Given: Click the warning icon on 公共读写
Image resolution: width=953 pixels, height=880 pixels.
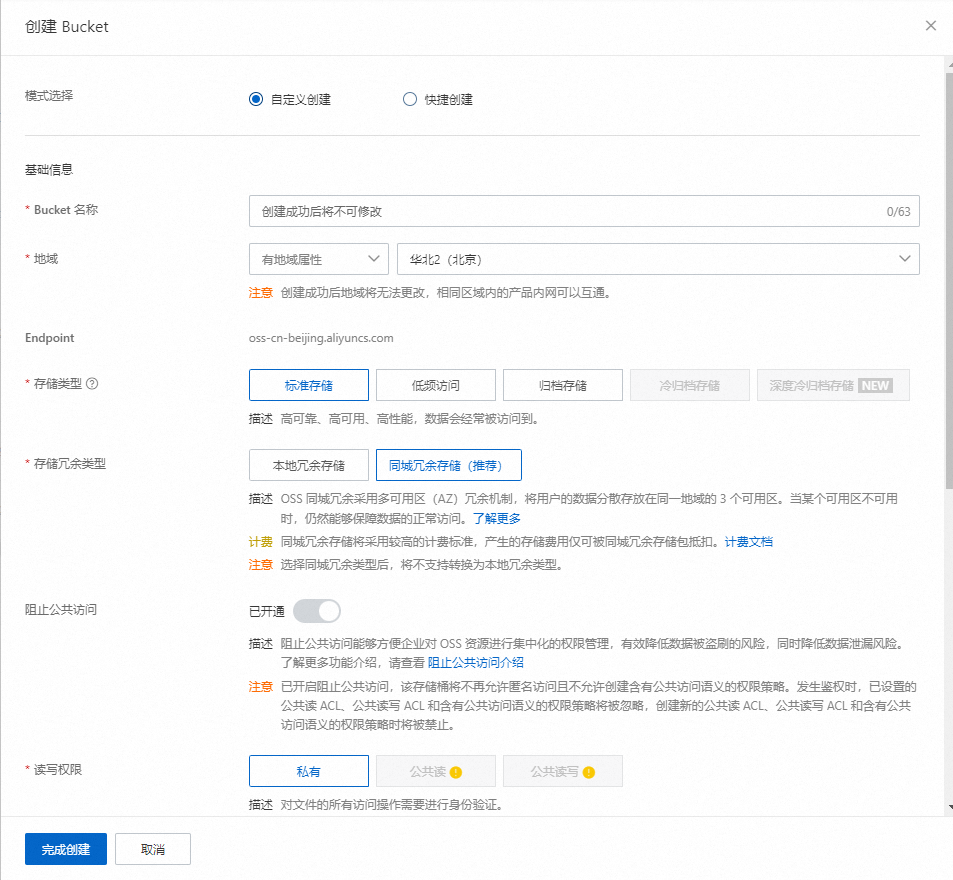Looking at the screenshot, I should (588, 772).
